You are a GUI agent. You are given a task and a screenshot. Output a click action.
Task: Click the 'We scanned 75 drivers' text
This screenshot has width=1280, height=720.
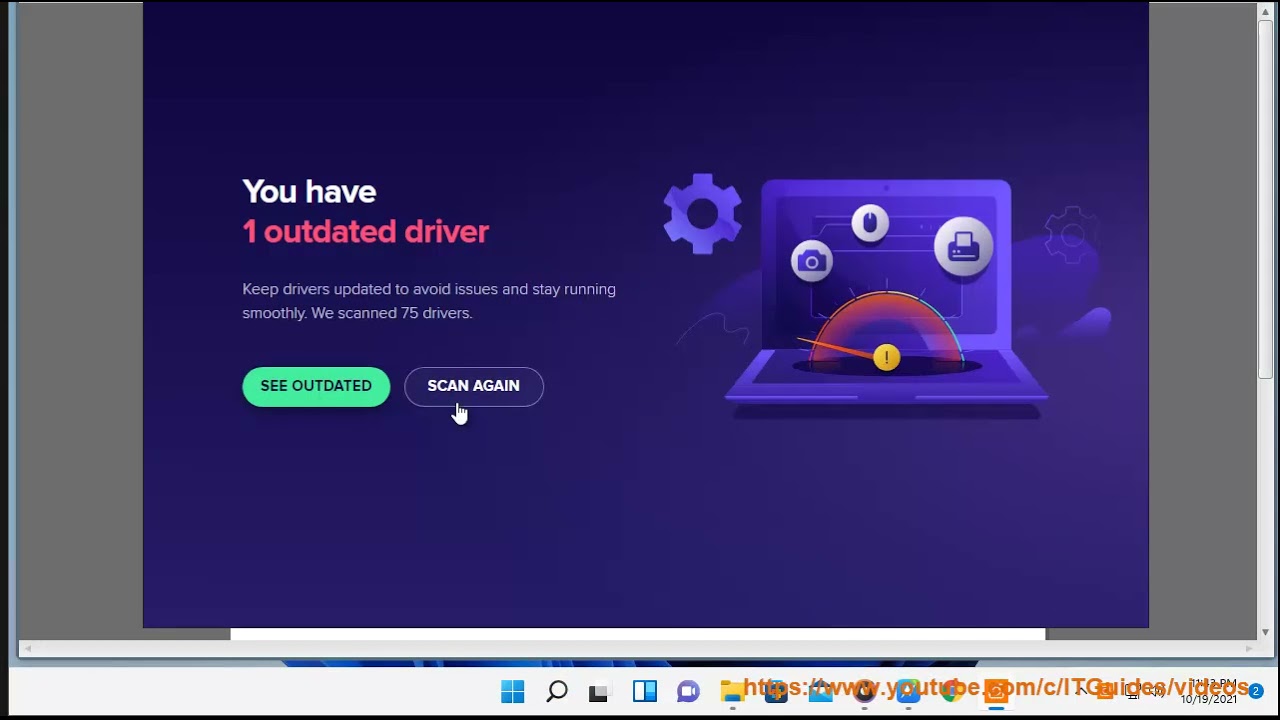click(391, 313)
